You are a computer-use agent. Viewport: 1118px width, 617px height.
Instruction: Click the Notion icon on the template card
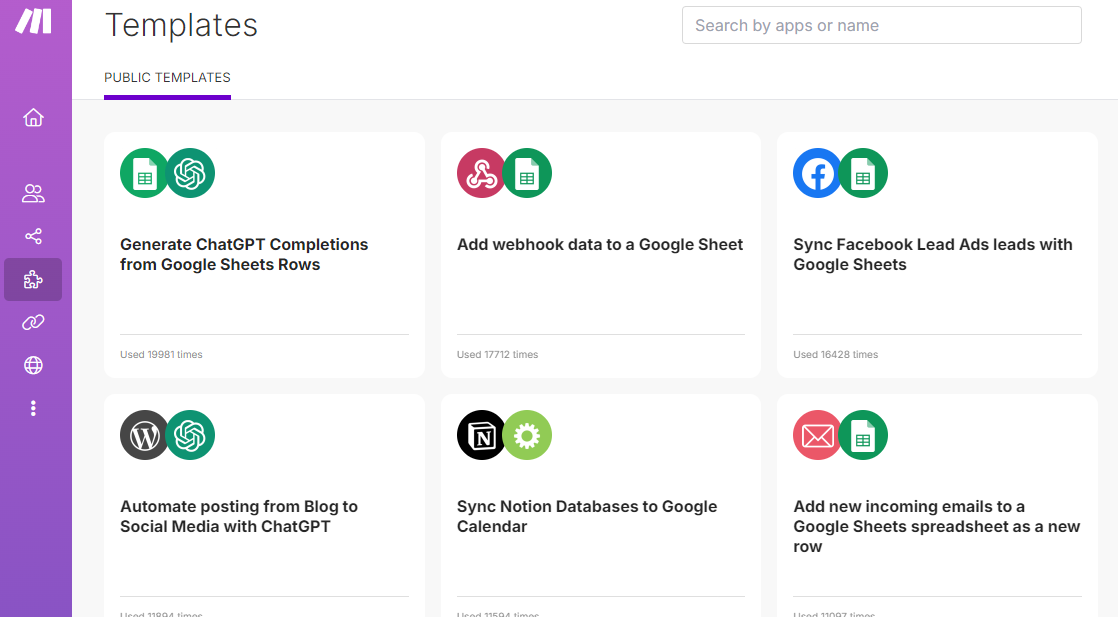click(x=481, y=436)
